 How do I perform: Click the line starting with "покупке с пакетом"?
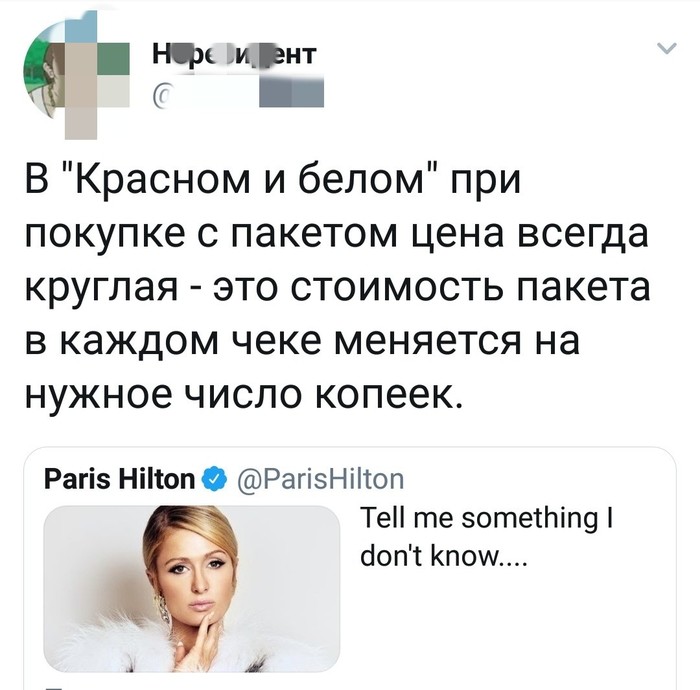click(335, 238)
